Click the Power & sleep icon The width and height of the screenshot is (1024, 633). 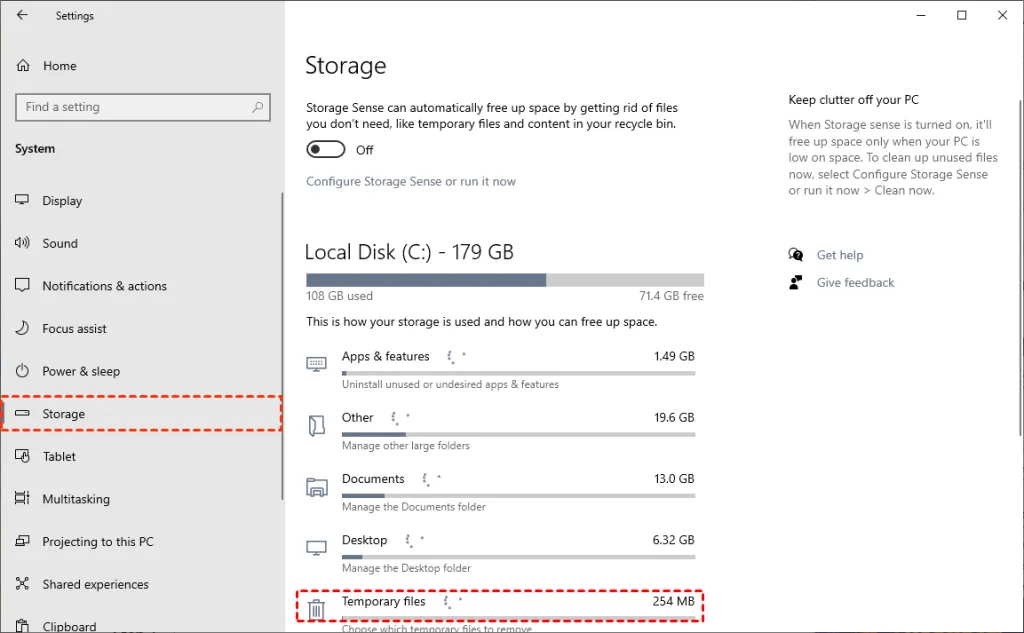[23, 371]
